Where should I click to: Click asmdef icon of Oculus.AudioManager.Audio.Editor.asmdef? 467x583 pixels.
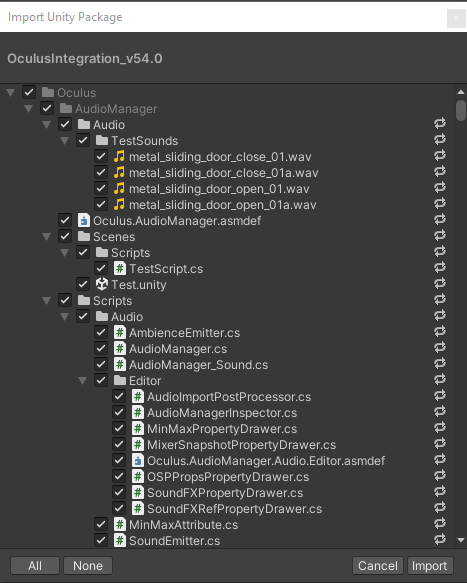(x=138, y=460)
